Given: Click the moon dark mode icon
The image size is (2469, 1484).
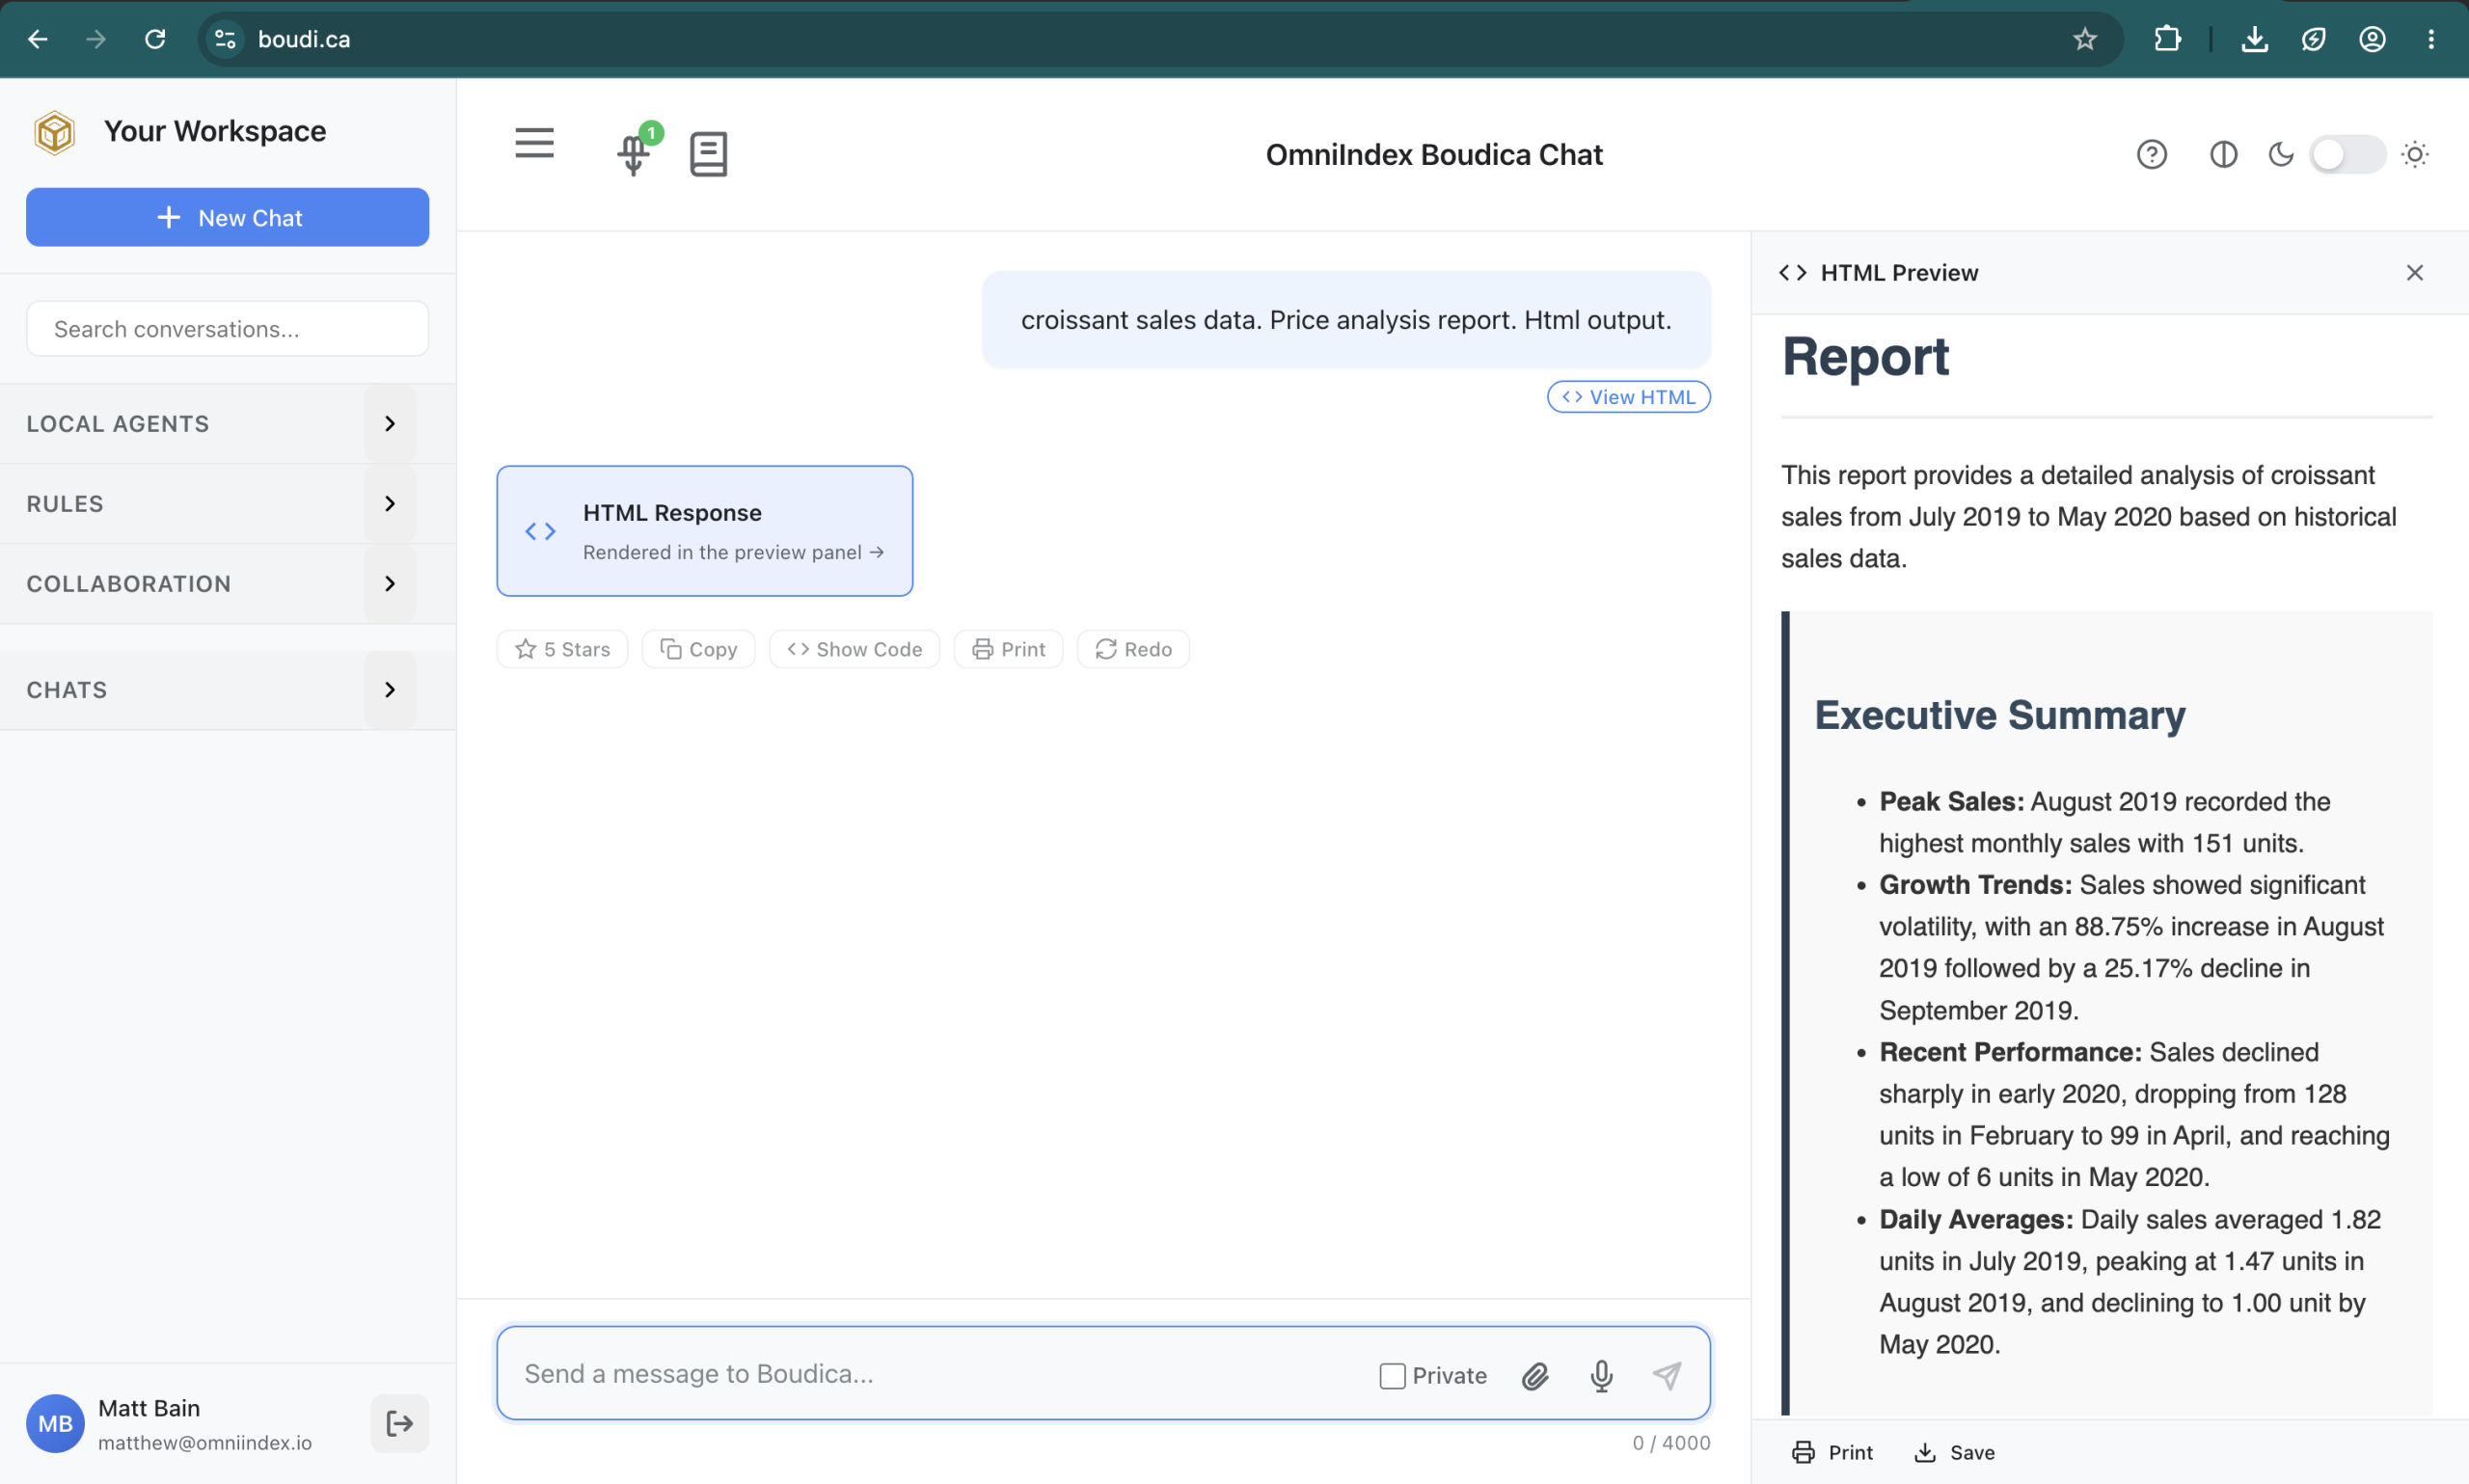Looking at the screenshot, I should pos(2281,154).
